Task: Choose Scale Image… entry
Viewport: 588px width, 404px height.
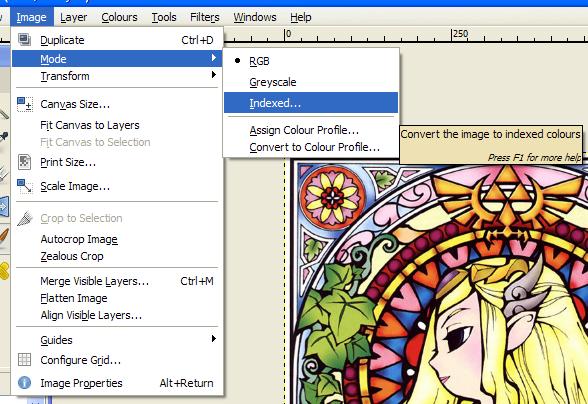Action: (x=117, y=186)
